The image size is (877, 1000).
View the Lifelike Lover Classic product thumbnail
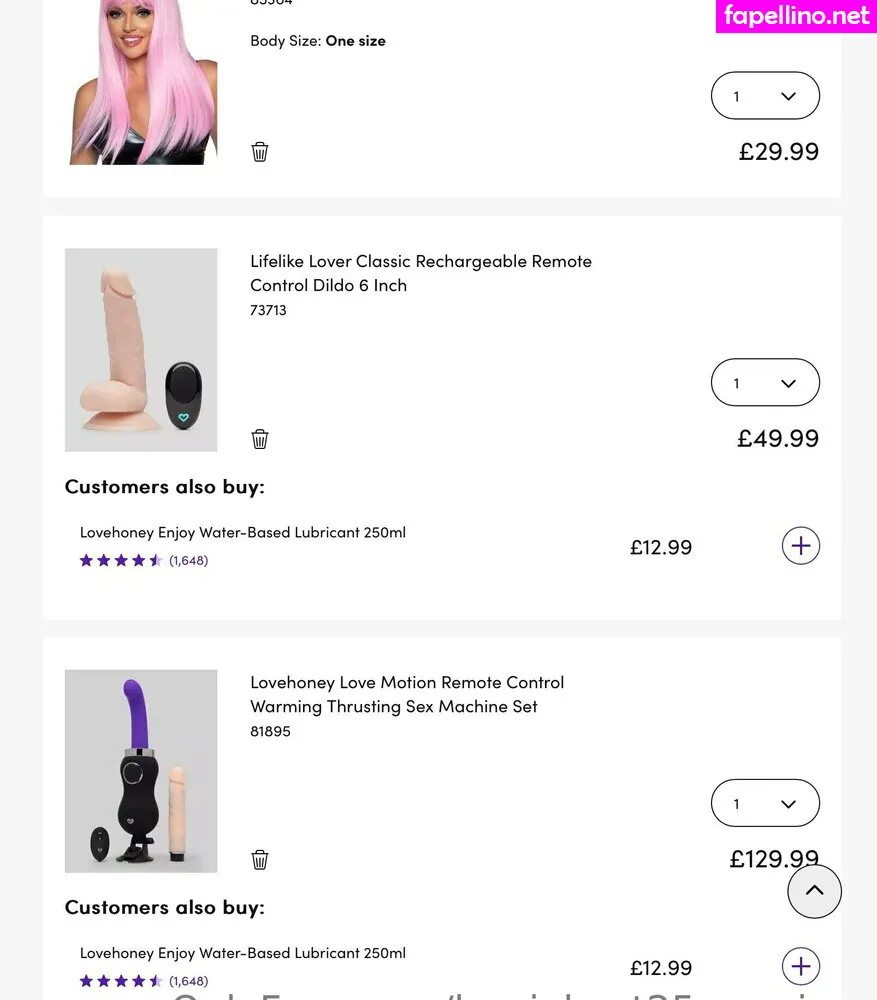141,350
